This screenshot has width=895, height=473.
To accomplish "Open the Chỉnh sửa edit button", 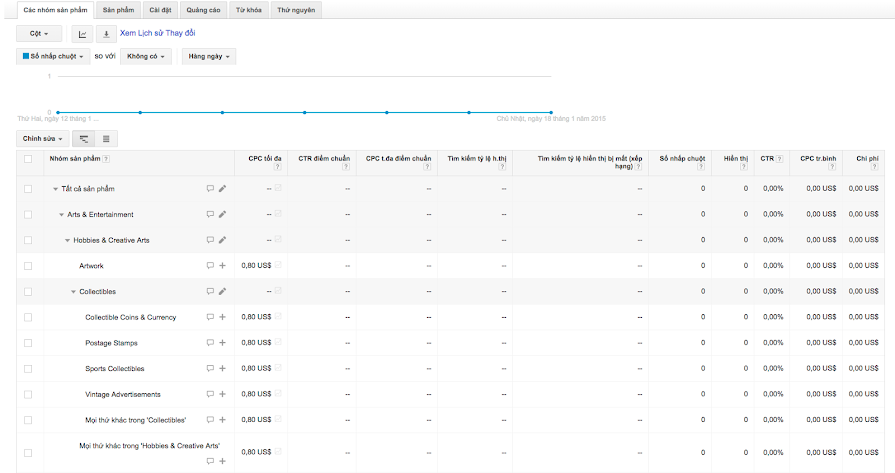I will coord(43,138).
